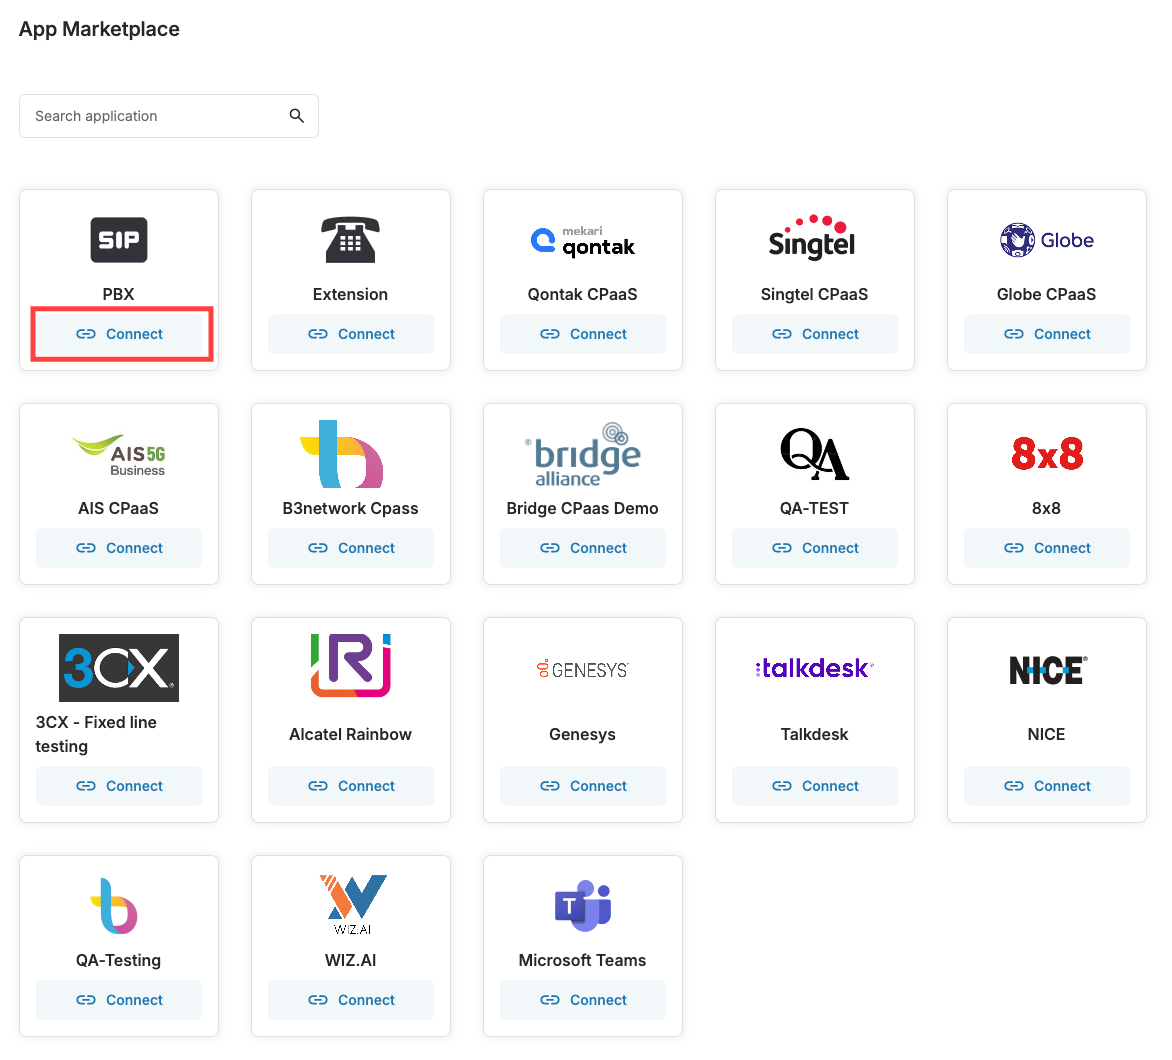Click the bridge alliance logo
The image size is (1172, 1060).
(583, 454)
